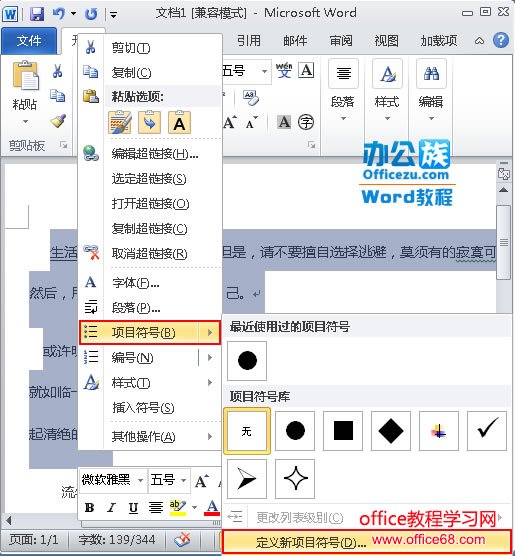515x556 pixels.
Task: Collapse the ribbon with the caret icon
Action: pyautogui.click(x=479, y=41)
